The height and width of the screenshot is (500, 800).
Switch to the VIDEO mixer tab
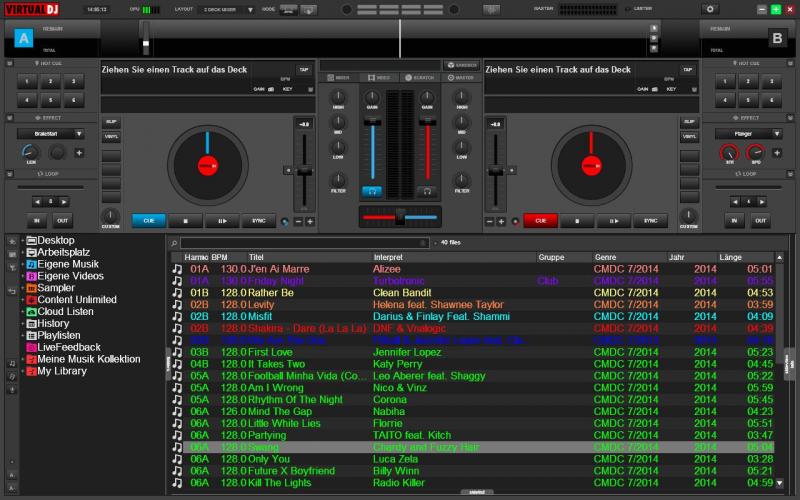381,77
